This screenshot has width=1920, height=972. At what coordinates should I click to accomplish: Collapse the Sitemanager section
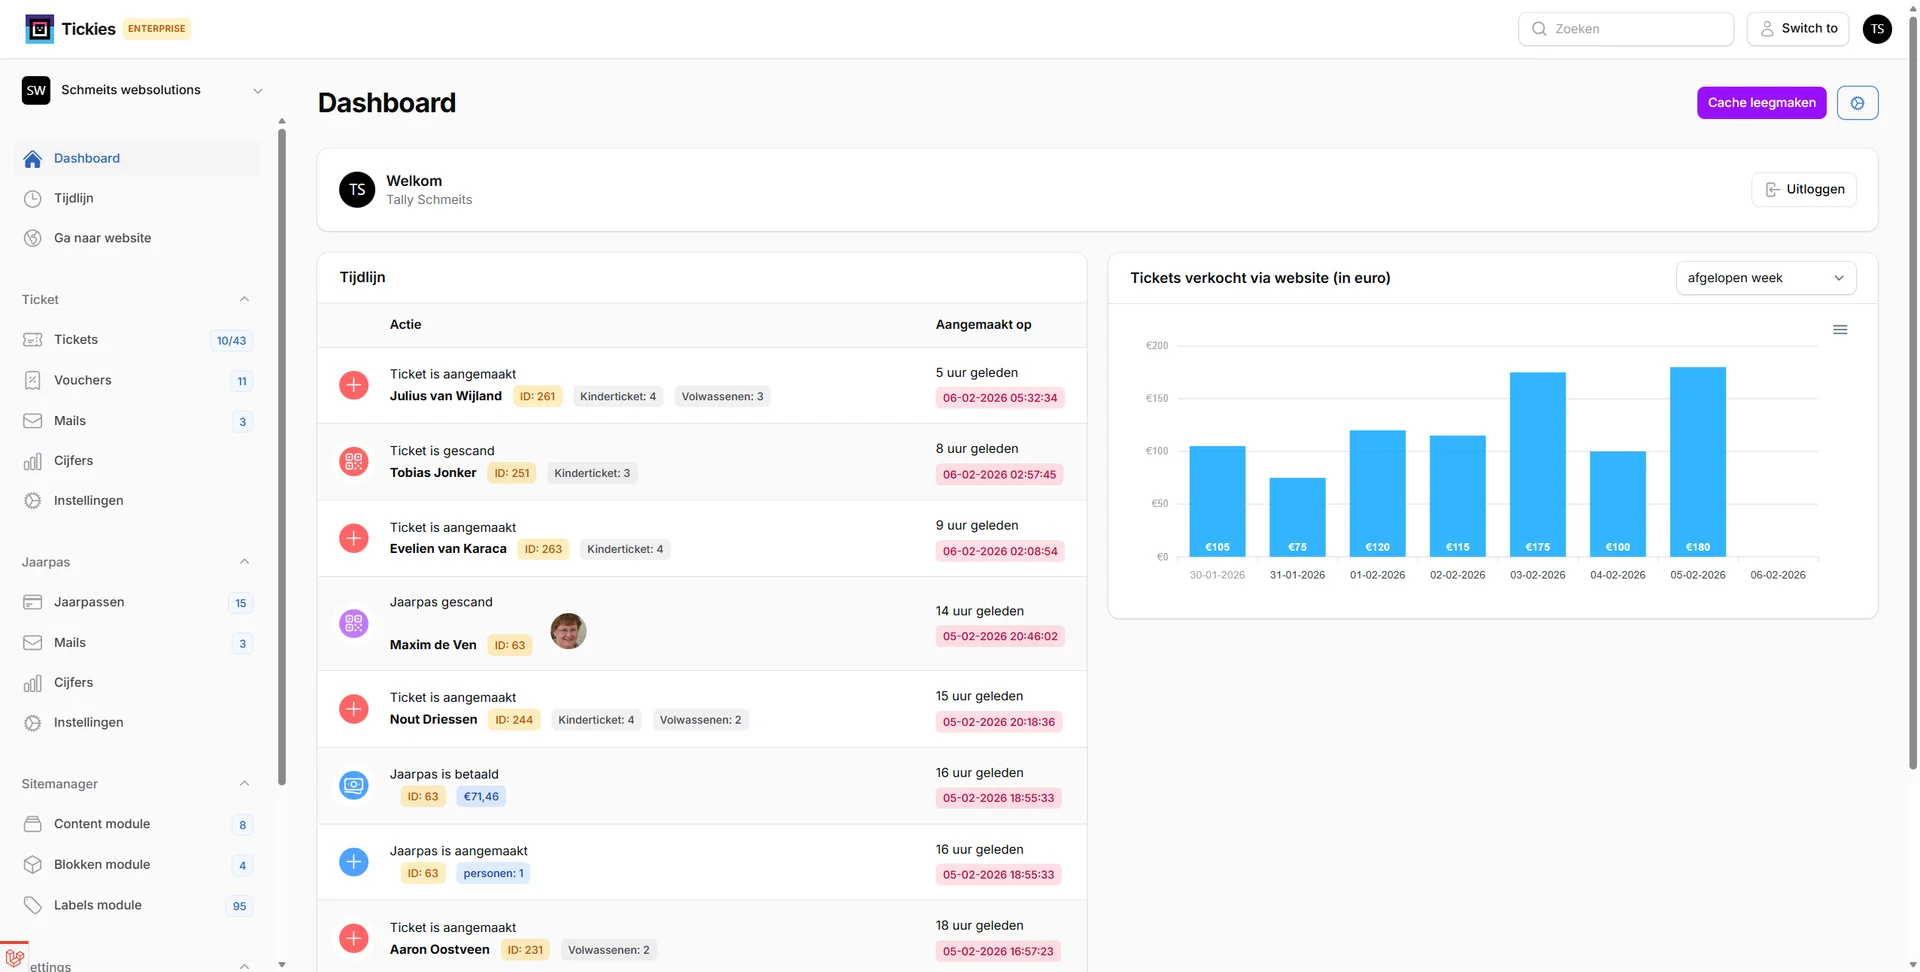(245, 784)
